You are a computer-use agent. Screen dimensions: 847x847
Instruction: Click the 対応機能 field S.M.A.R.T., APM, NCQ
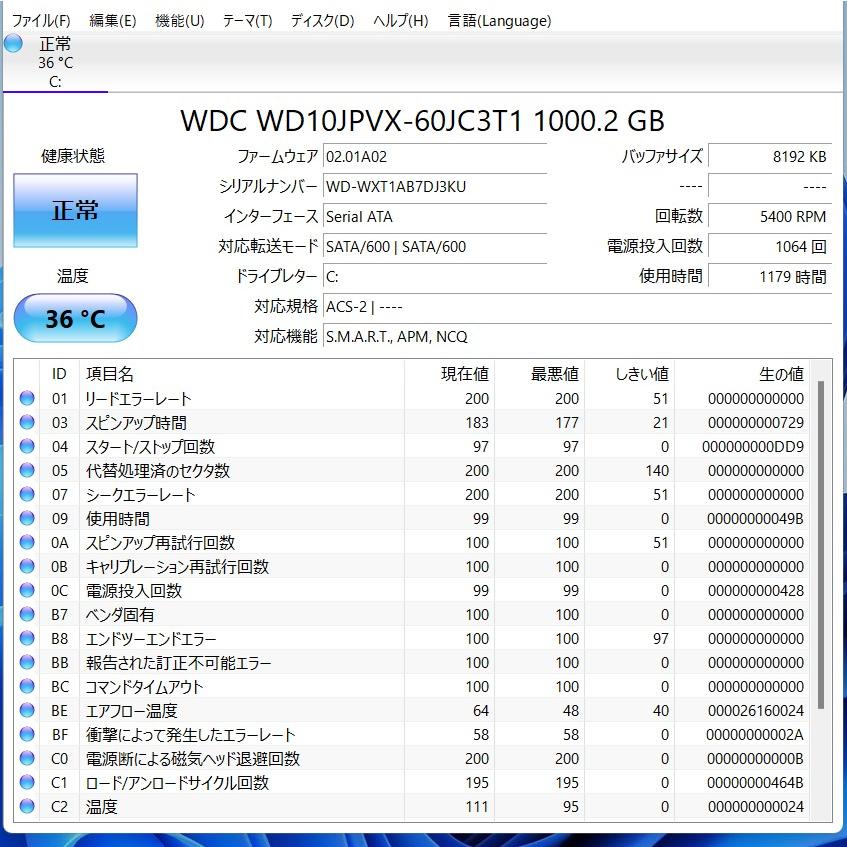click(577, 337)
